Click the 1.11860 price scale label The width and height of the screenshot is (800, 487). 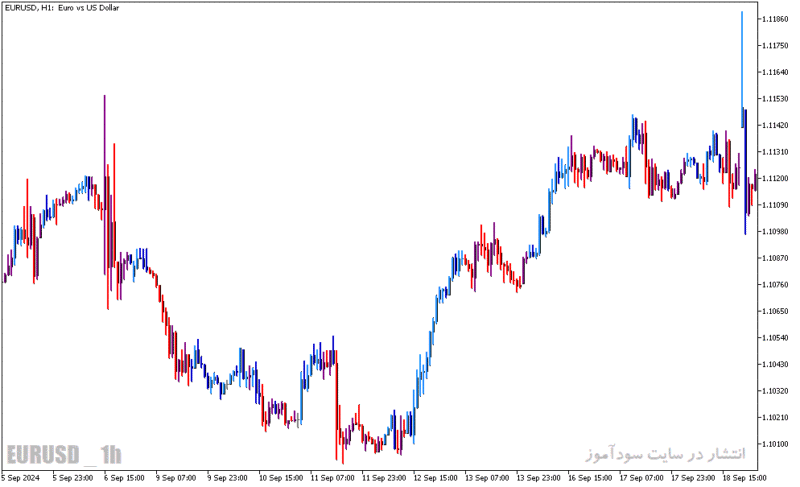pyautogui.click(x=774, y=19)
